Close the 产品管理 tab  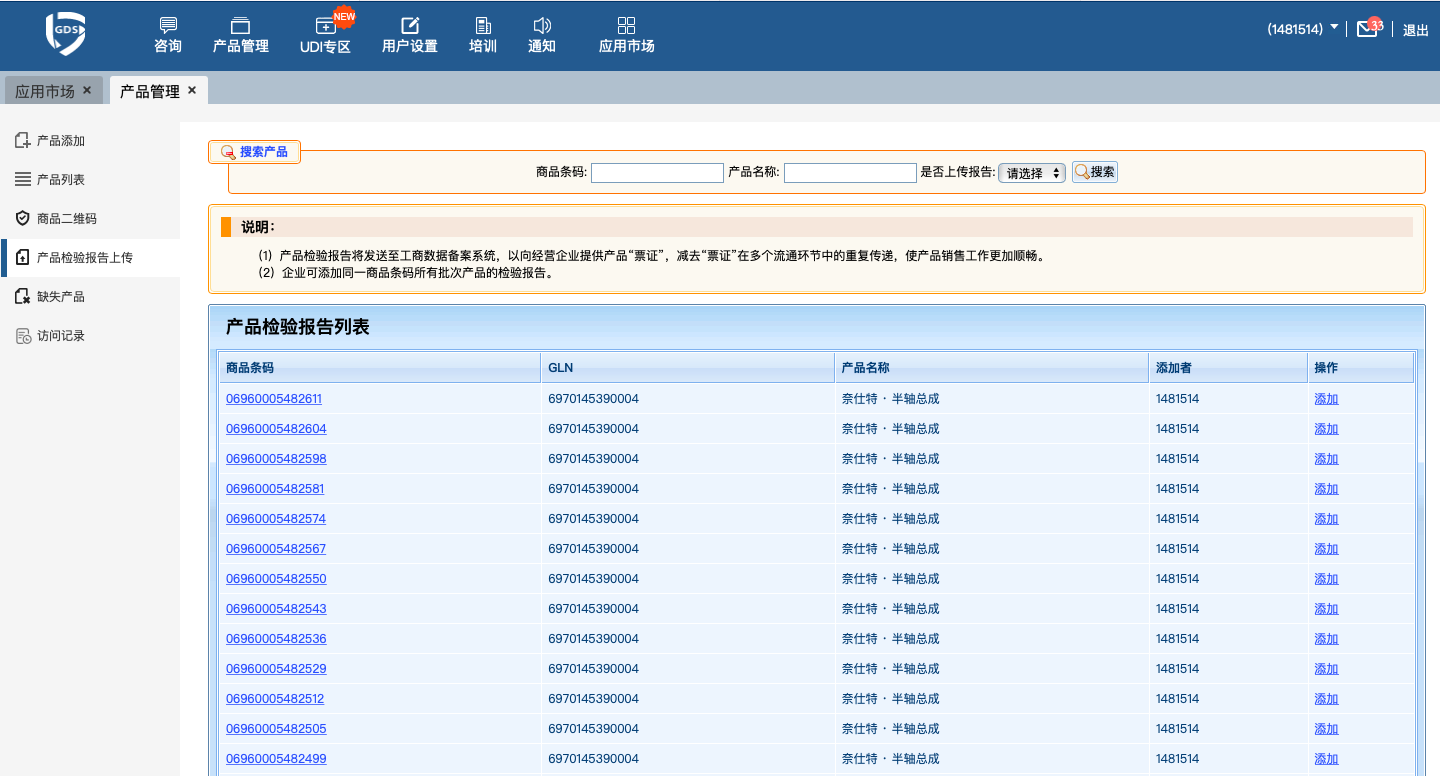point(192,90)
